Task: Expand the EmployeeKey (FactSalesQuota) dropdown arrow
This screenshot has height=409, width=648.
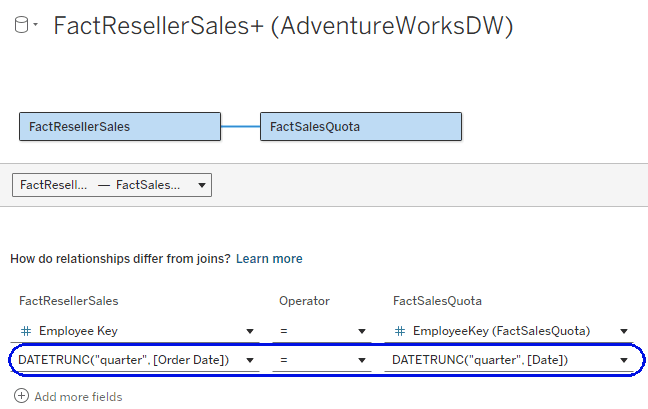Action: [x=624, y=332]
